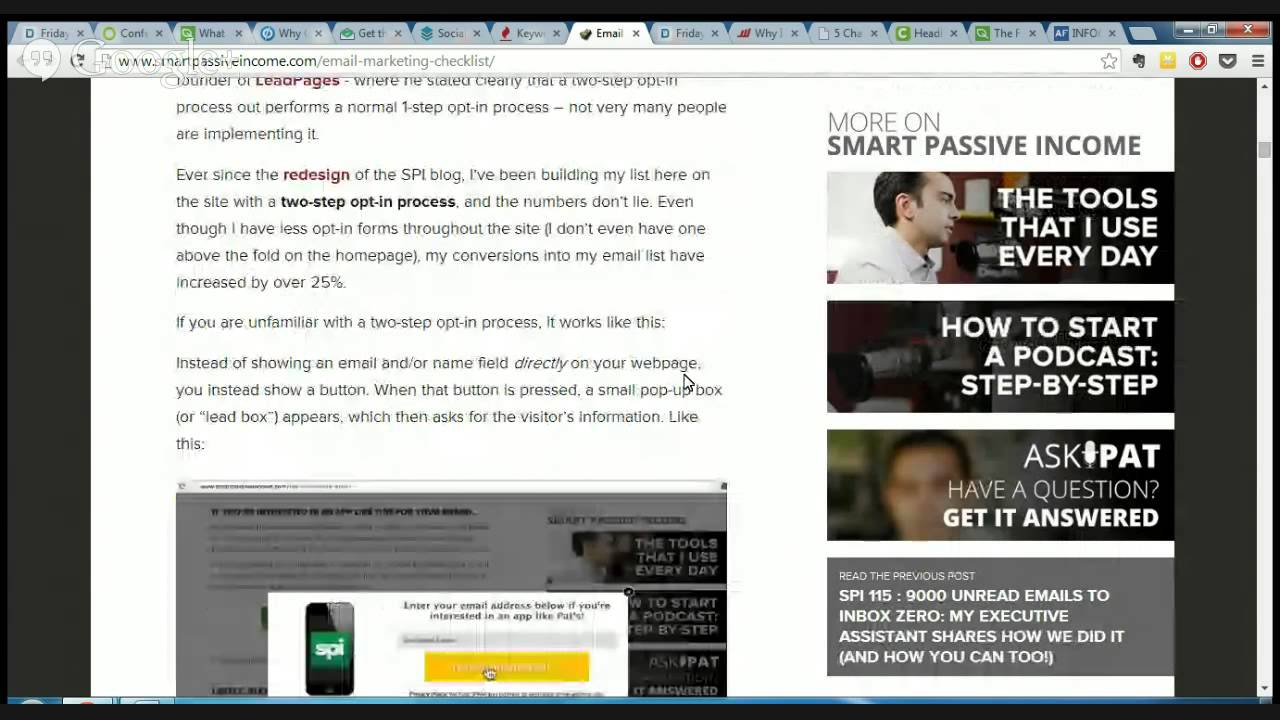Close the INFO tab

click(1111, 33)
